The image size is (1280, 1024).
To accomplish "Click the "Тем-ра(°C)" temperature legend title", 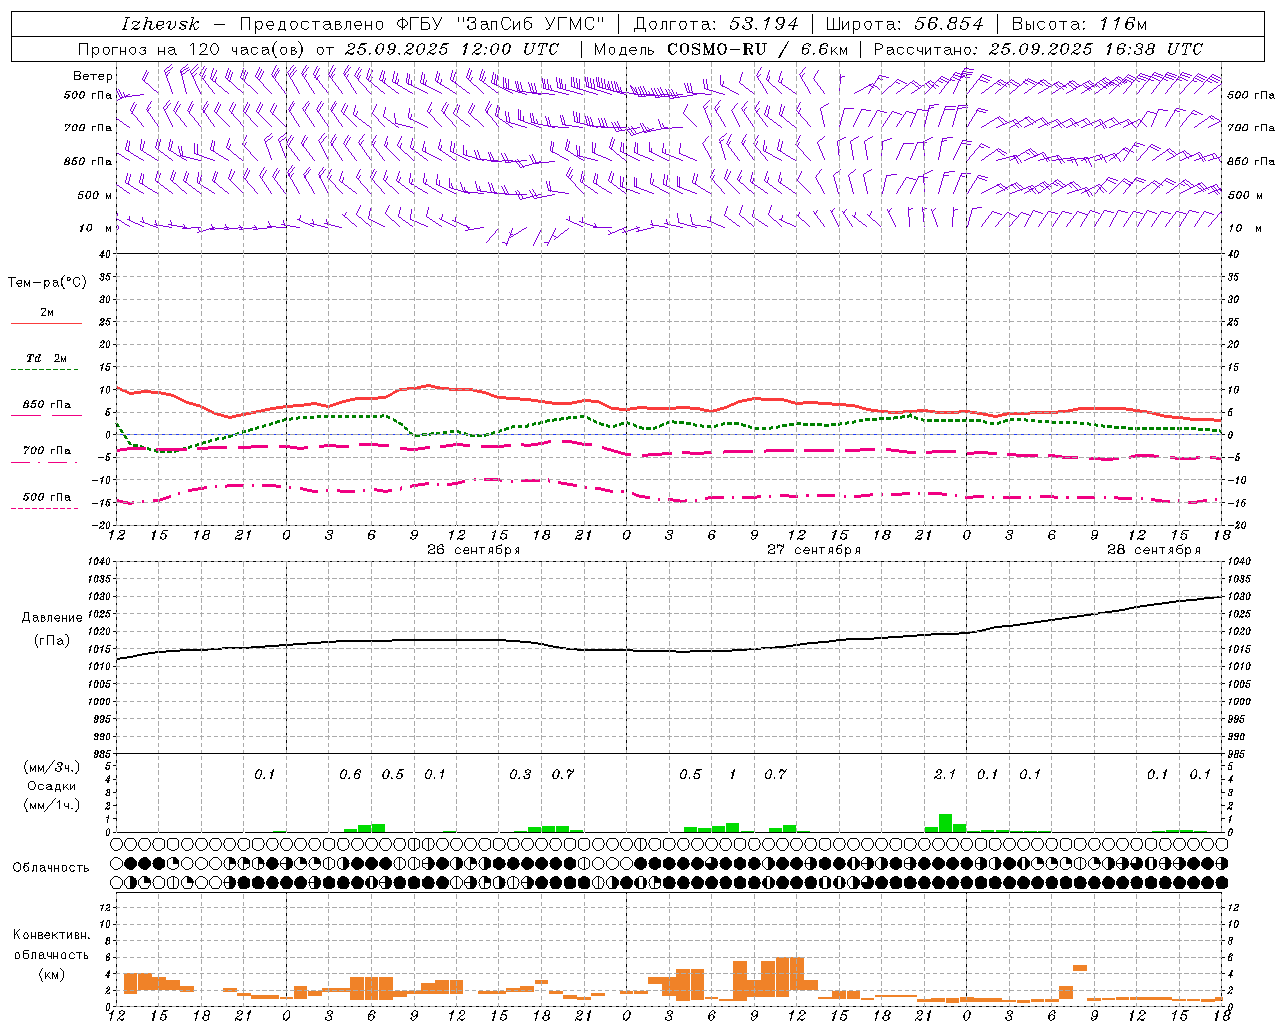I will (47, 283).
